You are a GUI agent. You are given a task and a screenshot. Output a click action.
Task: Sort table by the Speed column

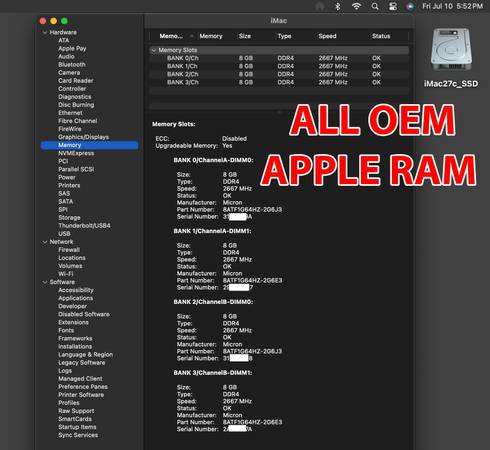click(327, 36)
